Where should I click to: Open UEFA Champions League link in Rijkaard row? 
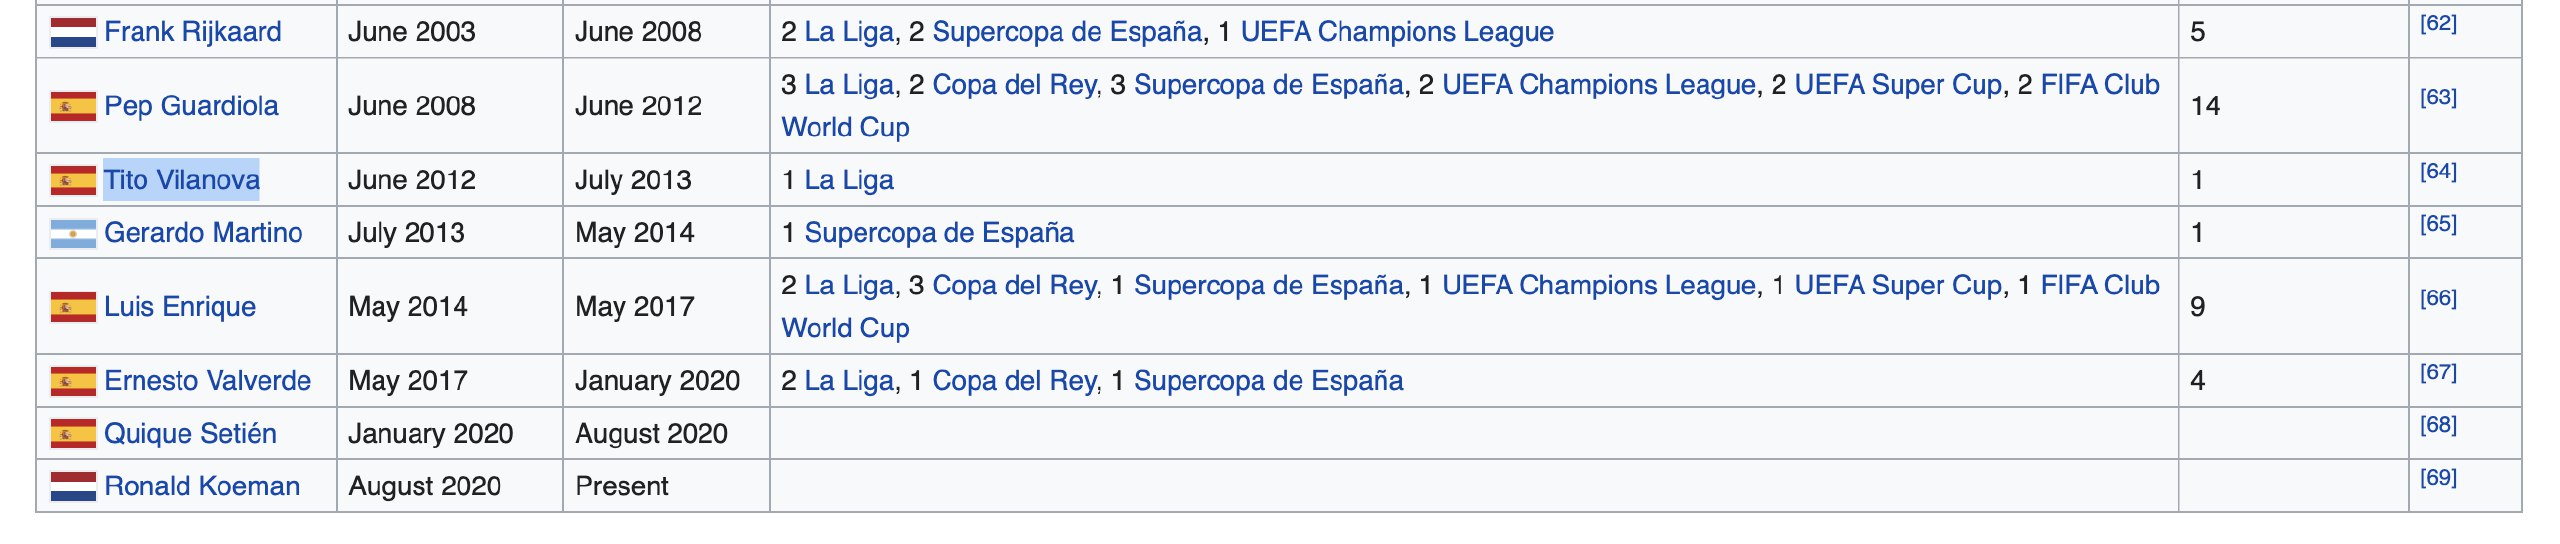(1397, 32)
